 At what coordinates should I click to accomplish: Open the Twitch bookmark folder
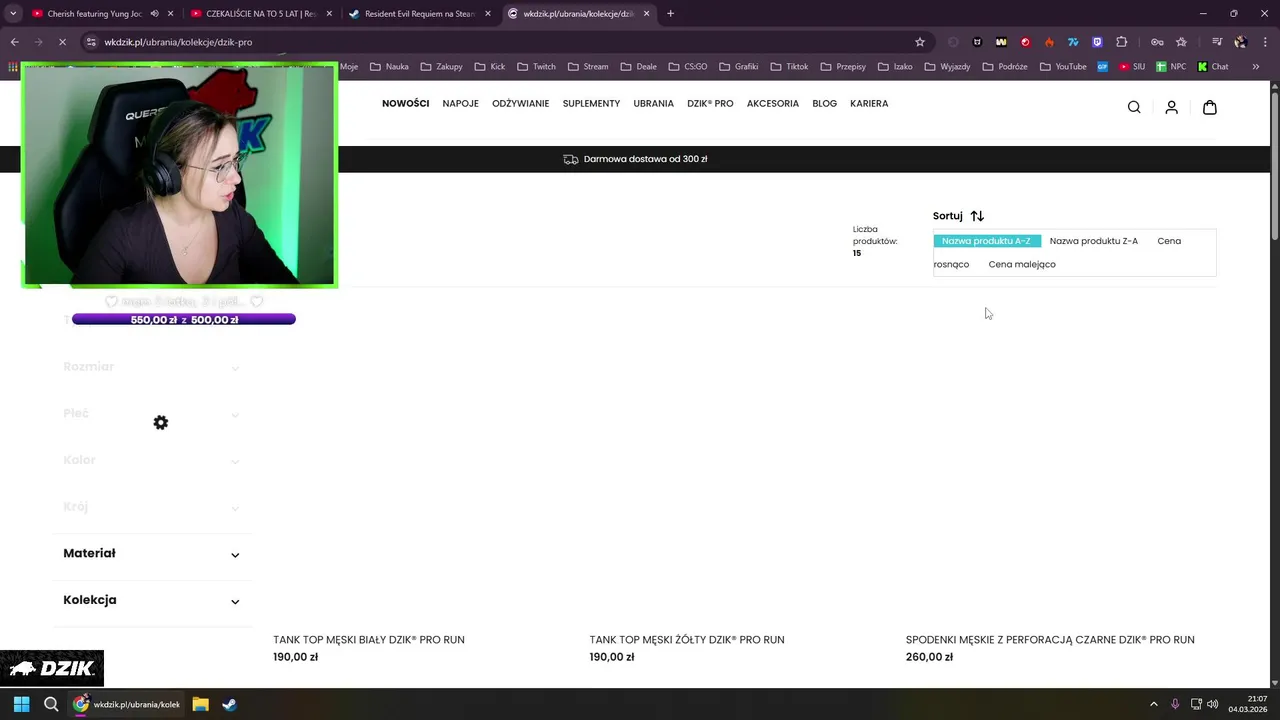[536, 67]
